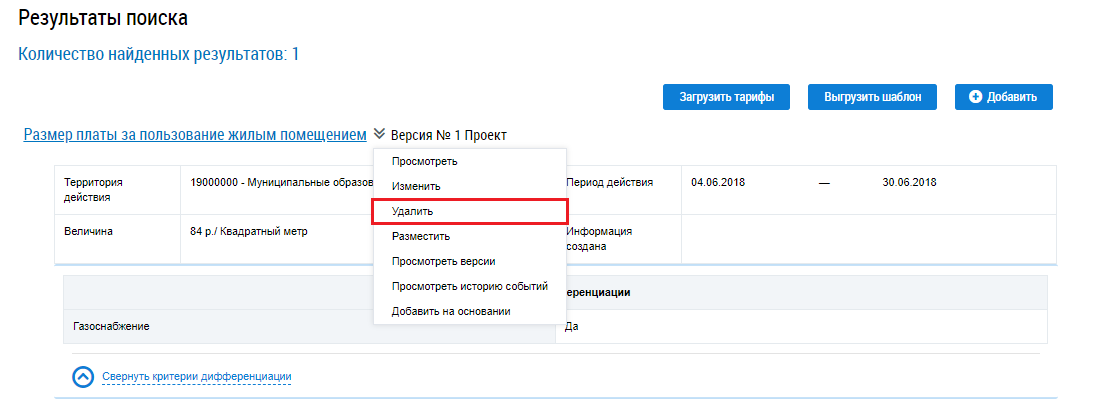Select Разместить from the menu
Image resolution: width=1096 pixels, height=420 pixels.
tap(421, 237)
